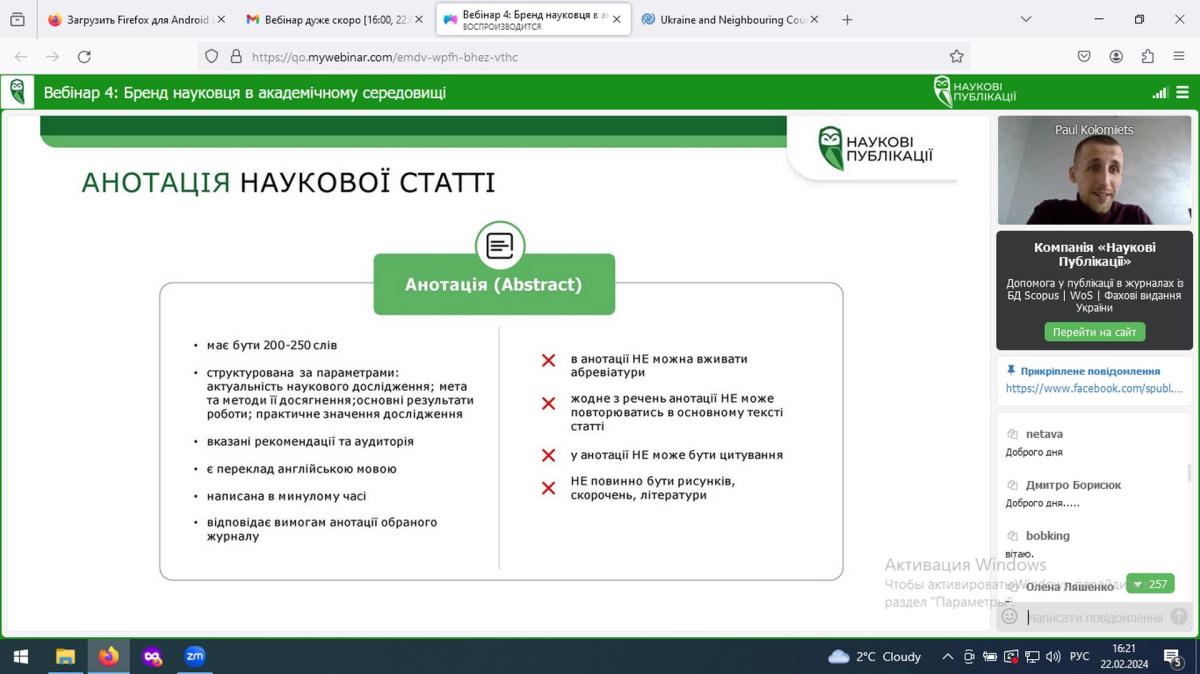Click the Прикріплене повідомлення label
This screenshot has height=674, width=1200.
click(x=1090, y=370)
